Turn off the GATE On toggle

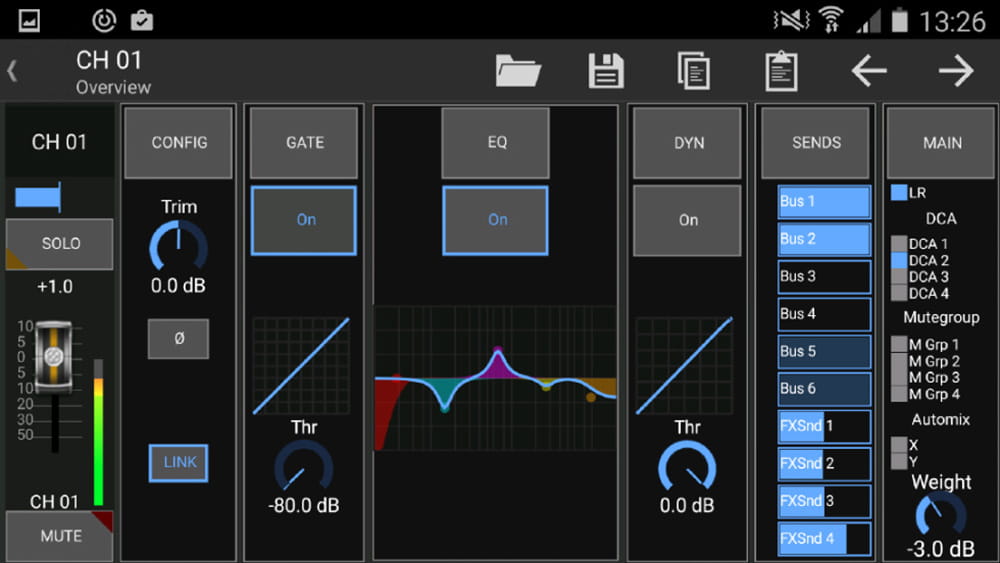304,221
